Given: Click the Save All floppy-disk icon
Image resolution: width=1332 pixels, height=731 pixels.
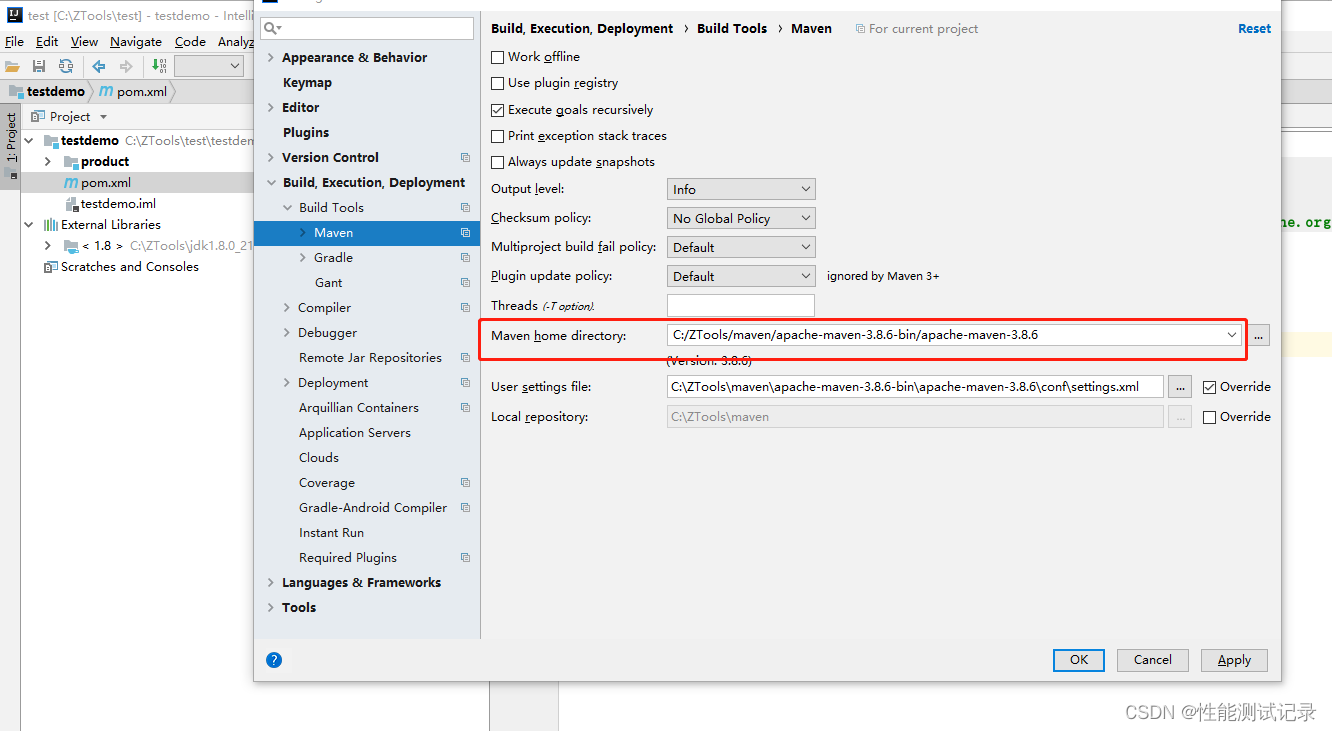Looking at the screenshot, I should 39,66.
